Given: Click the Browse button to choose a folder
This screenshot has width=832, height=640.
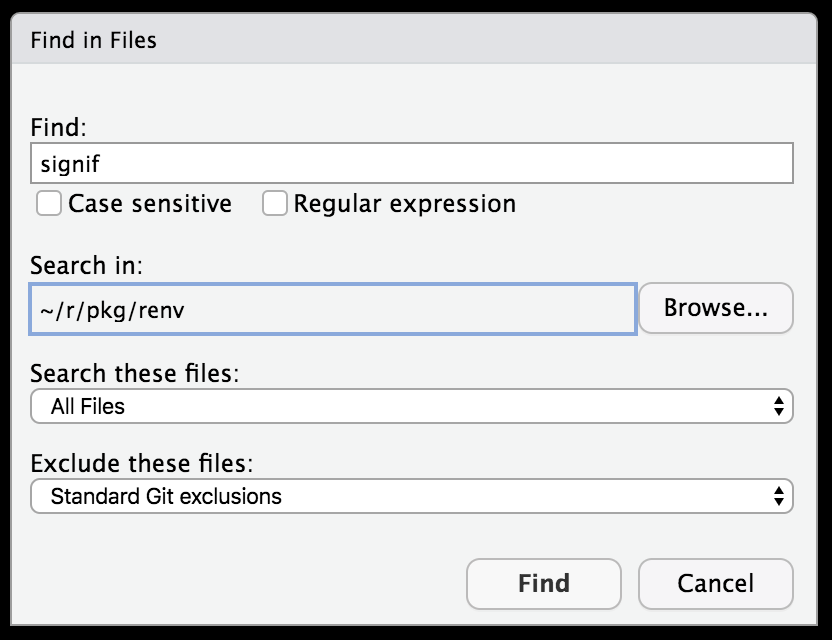Looking at the screenshot, I should pyautogui.click(x=716, y=308).
